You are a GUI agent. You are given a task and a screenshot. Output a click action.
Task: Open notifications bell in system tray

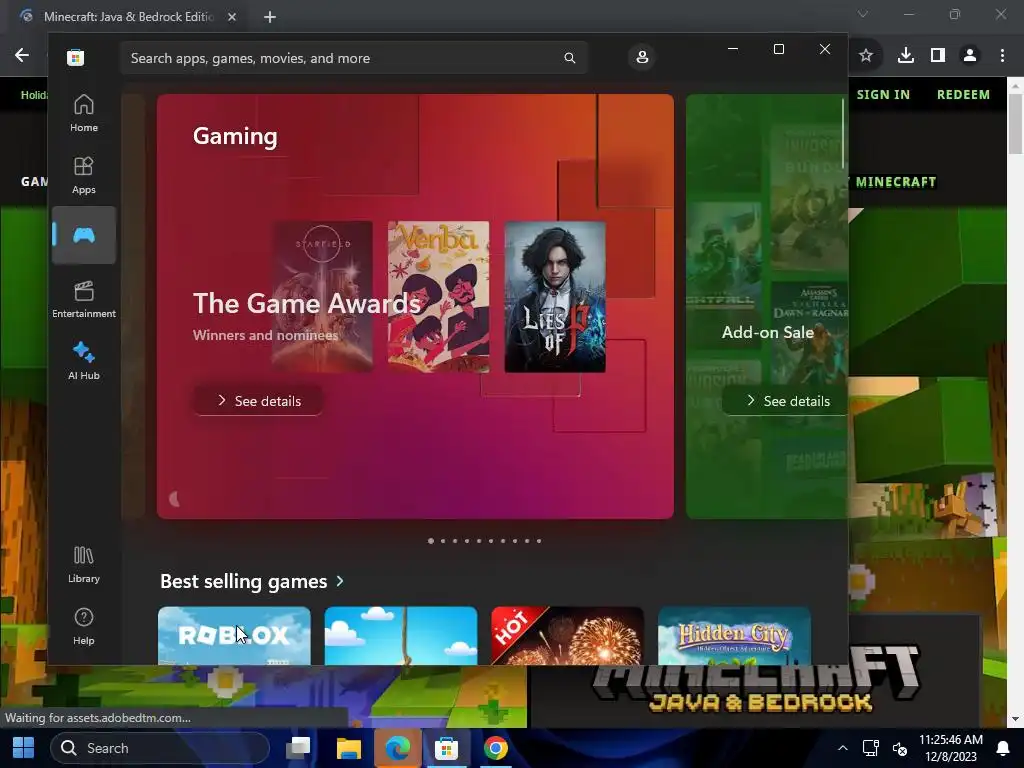pos(1002,748)
